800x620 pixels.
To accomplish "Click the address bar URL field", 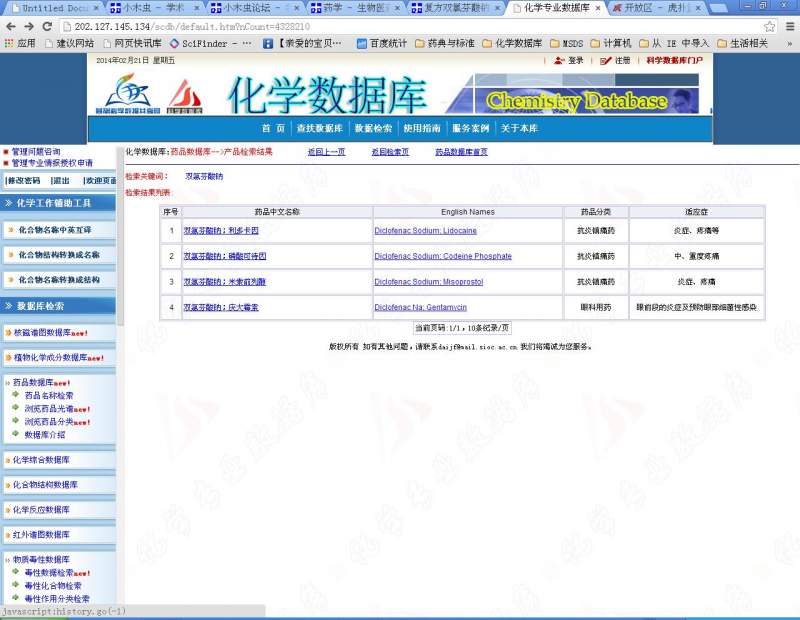I will point(408,26).
